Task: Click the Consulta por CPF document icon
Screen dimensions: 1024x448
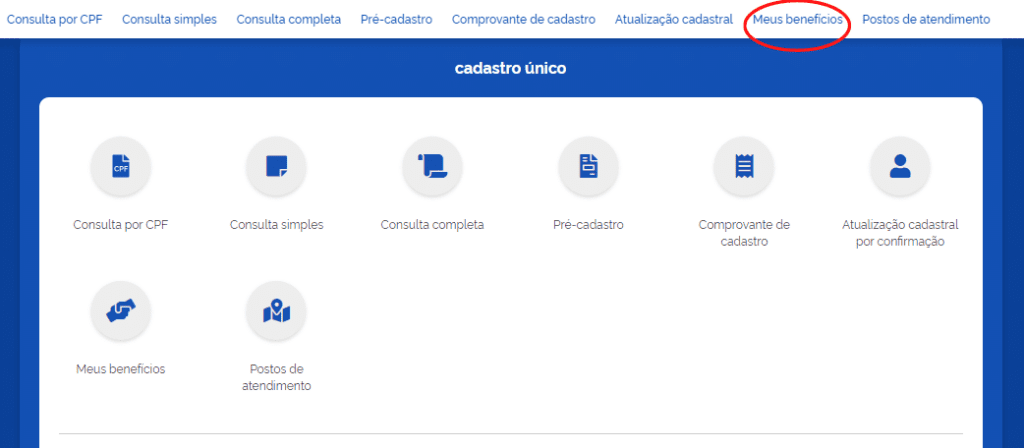Action: 120,167
